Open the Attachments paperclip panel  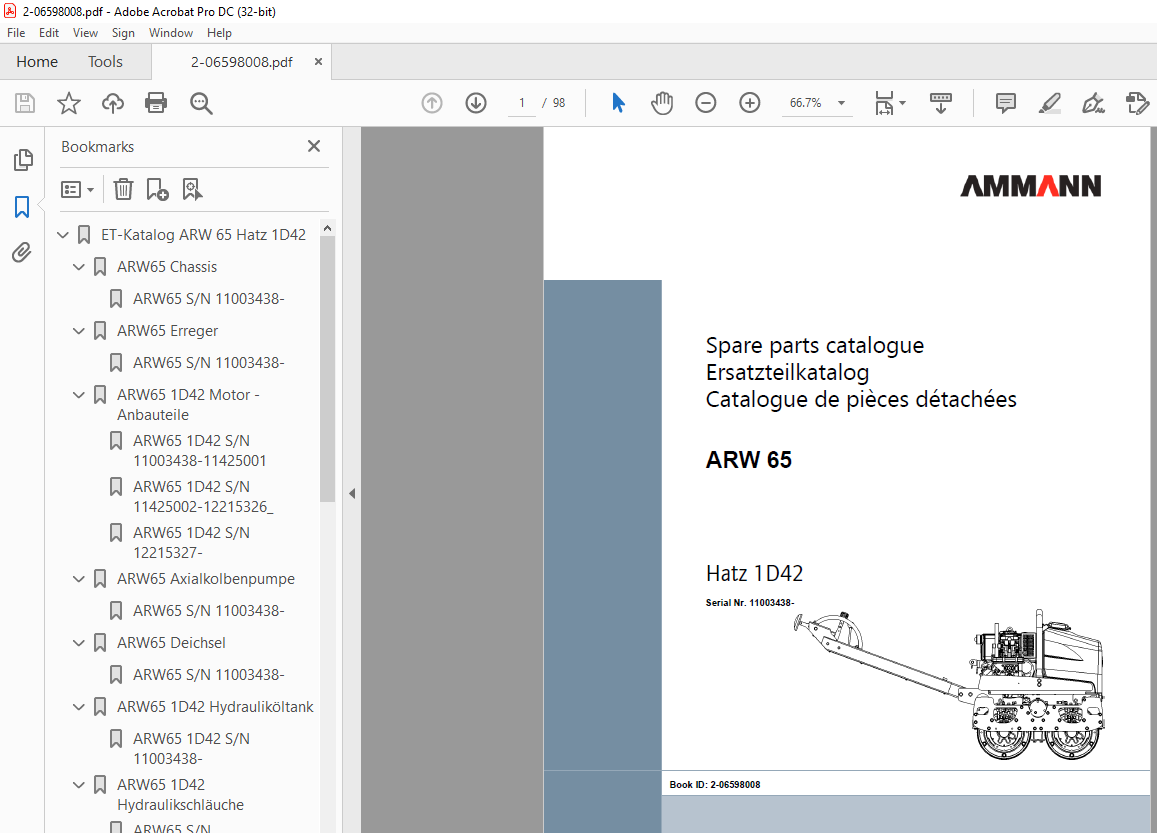(22, 252)
